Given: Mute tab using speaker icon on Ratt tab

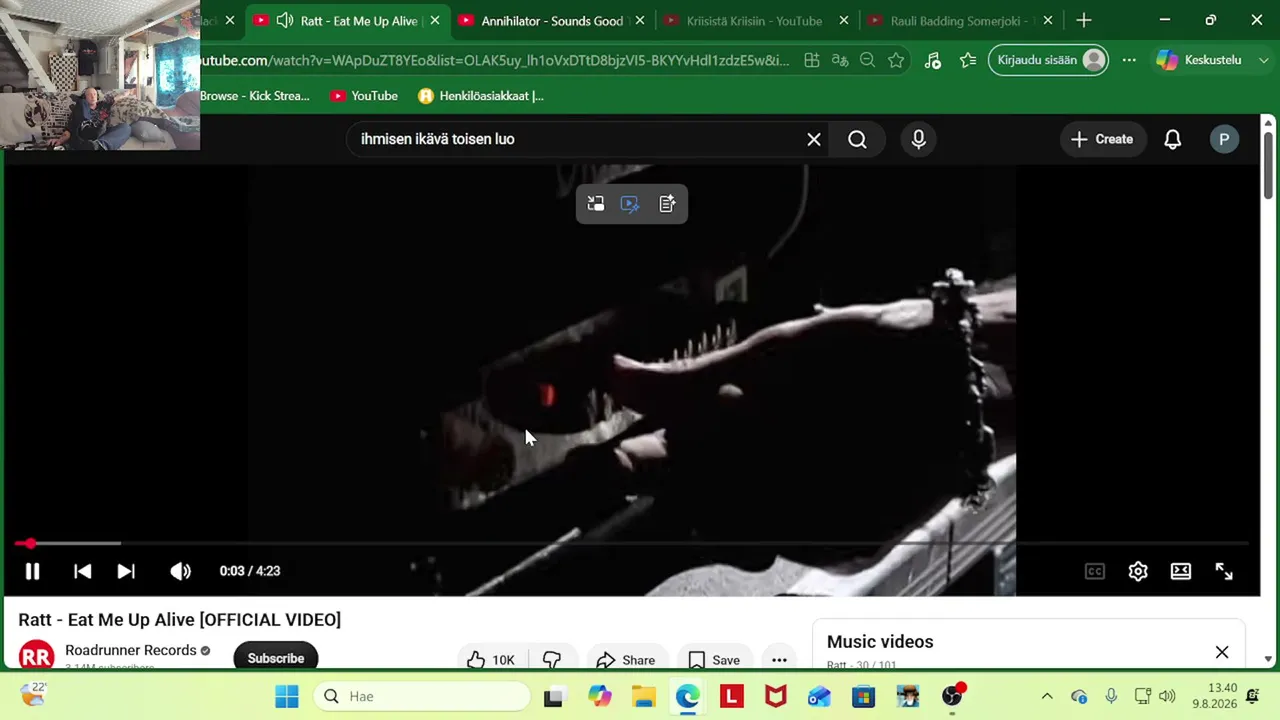Looking at the screenshot, I should tap(284, 21).
